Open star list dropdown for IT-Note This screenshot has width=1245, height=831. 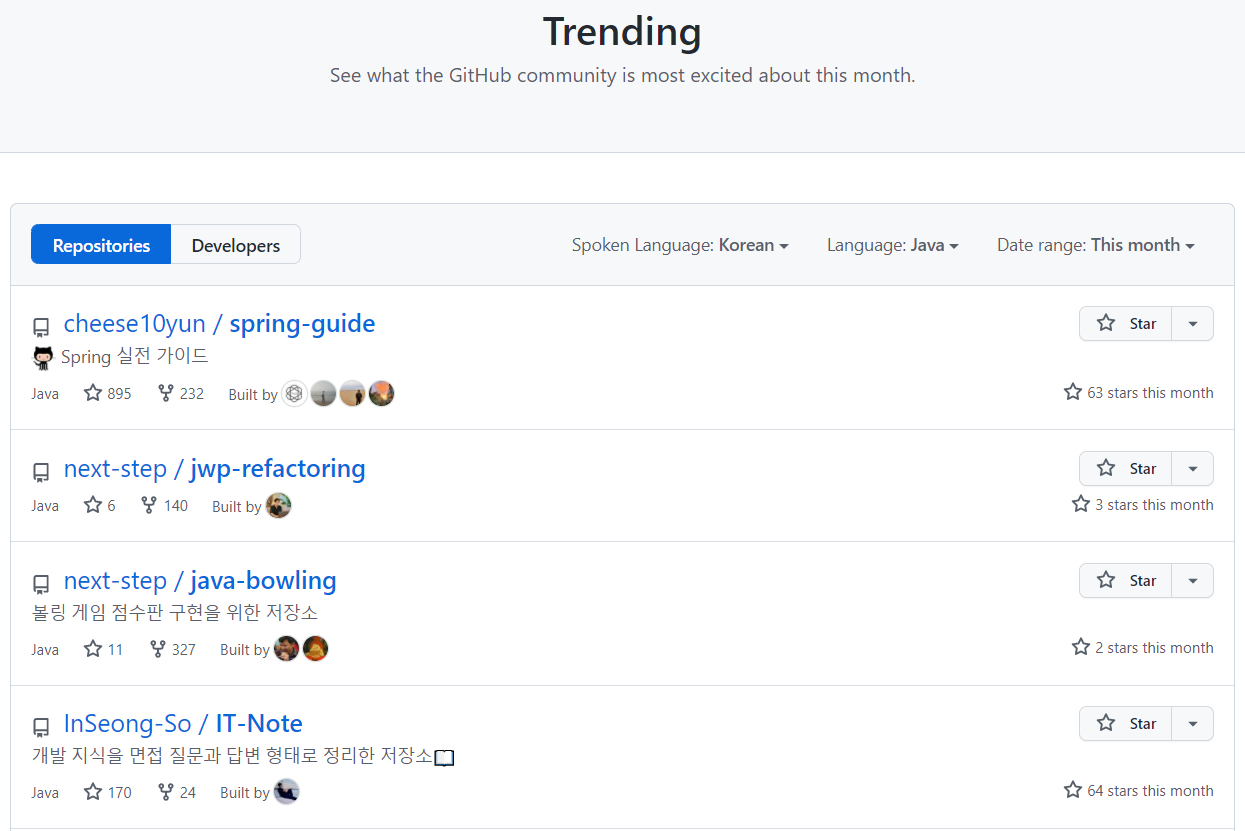point(1192,724)
